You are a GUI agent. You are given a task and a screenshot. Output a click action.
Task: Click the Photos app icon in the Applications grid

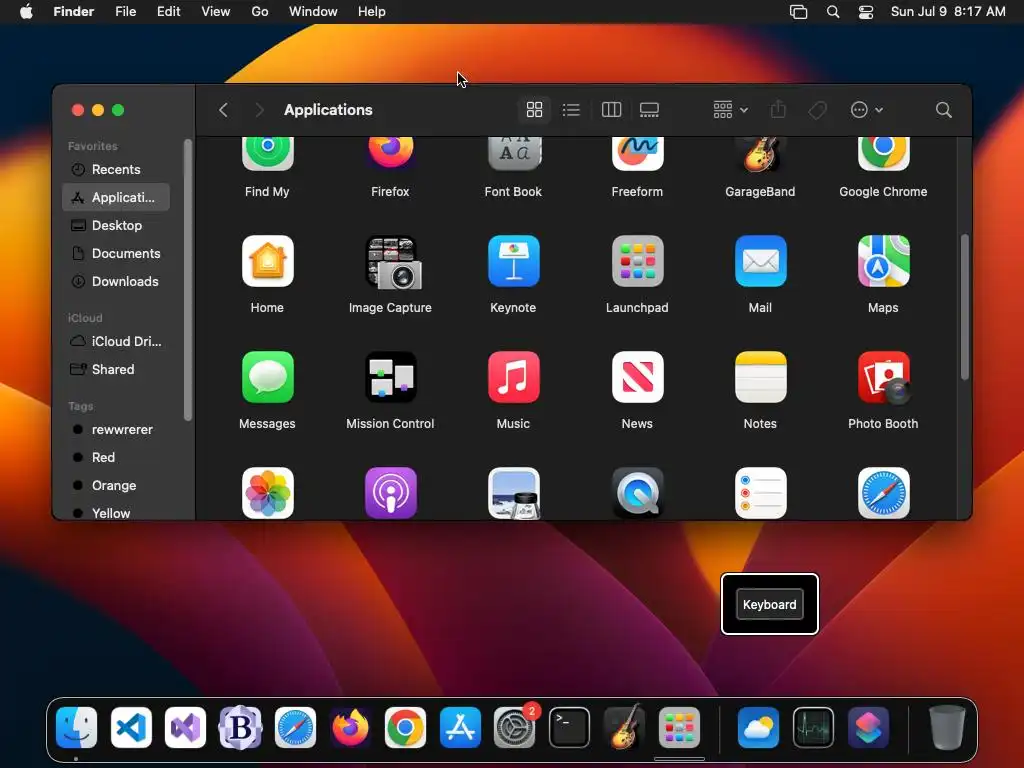tap(267, 493)
